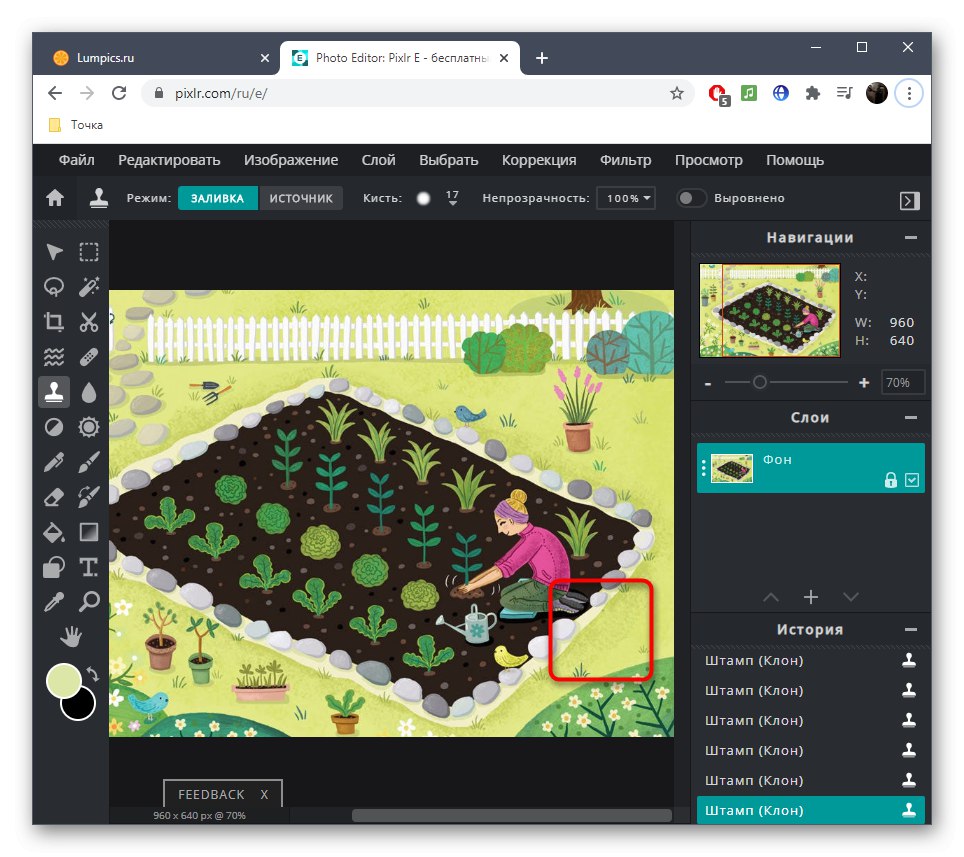The height and width of the screenshot is (857, 964).
Task: Toggle visibility checkbox of Фон layer
Action: [x=912, y=480]
